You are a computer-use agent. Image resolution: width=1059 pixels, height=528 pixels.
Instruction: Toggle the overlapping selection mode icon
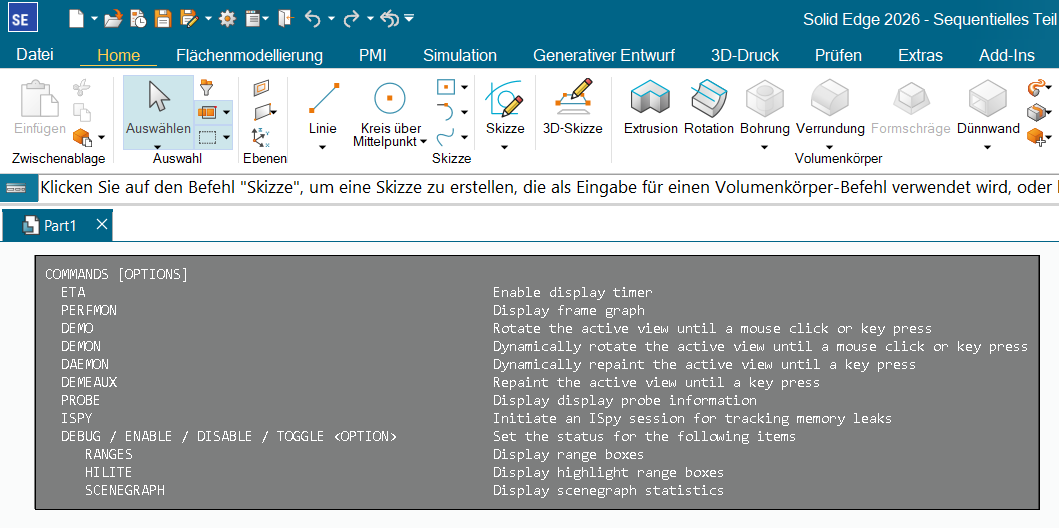[207, 112]
